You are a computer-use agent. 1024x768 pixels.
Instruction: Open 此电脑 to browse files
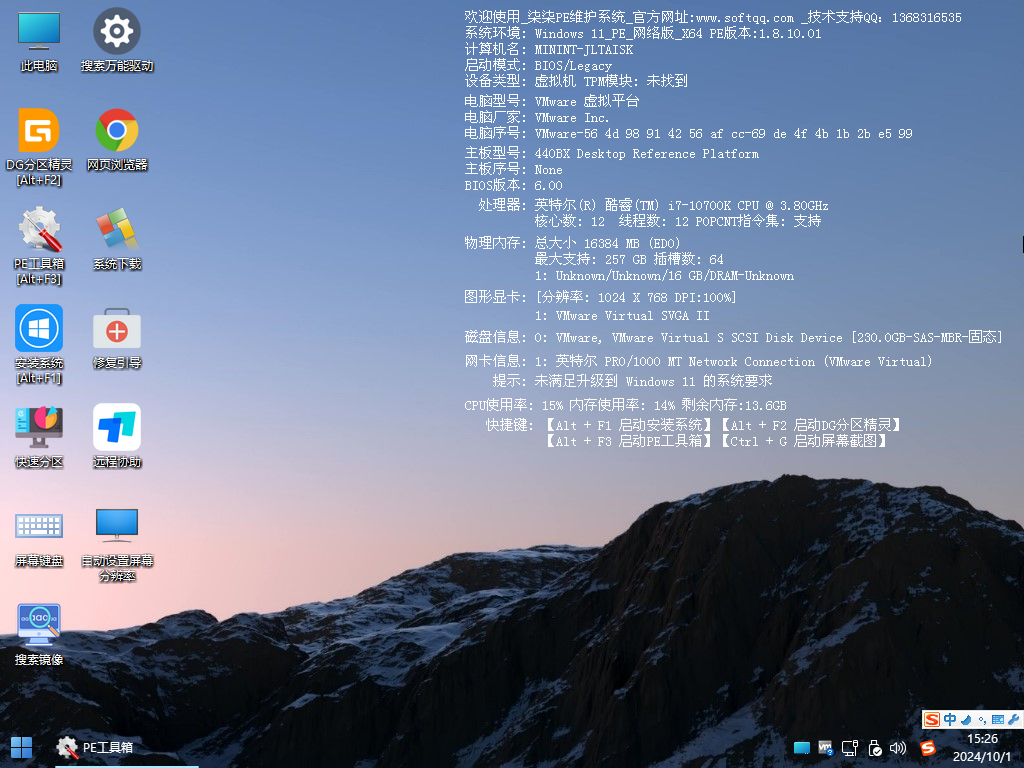[38, 38]
